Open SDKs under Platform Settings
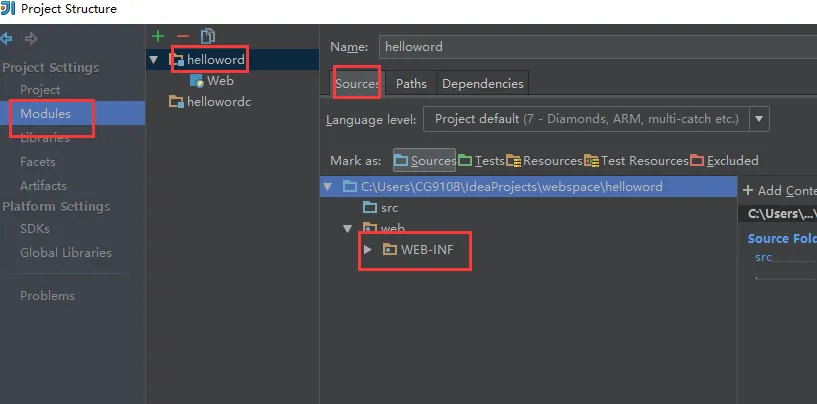This screenshot has width=817, height=404. (35, 229)
